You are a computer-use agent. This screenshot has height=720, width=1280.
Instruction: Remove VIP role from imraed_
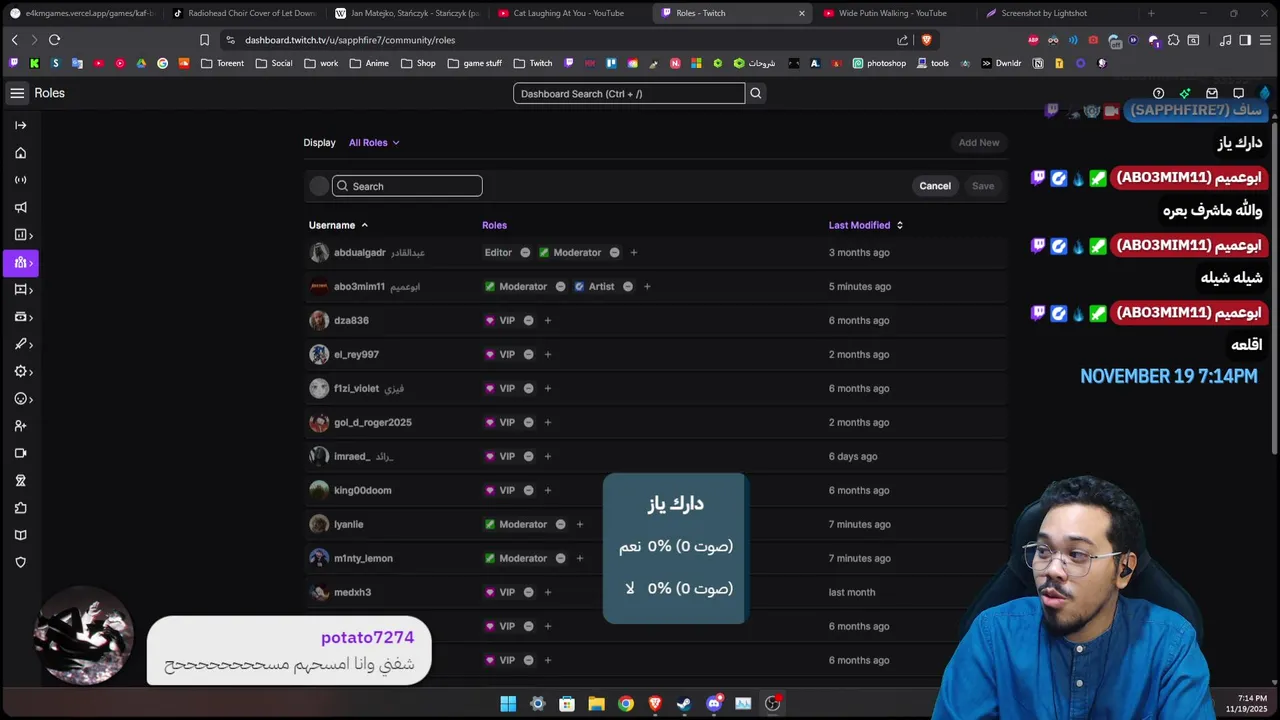[x=528, y=457]
